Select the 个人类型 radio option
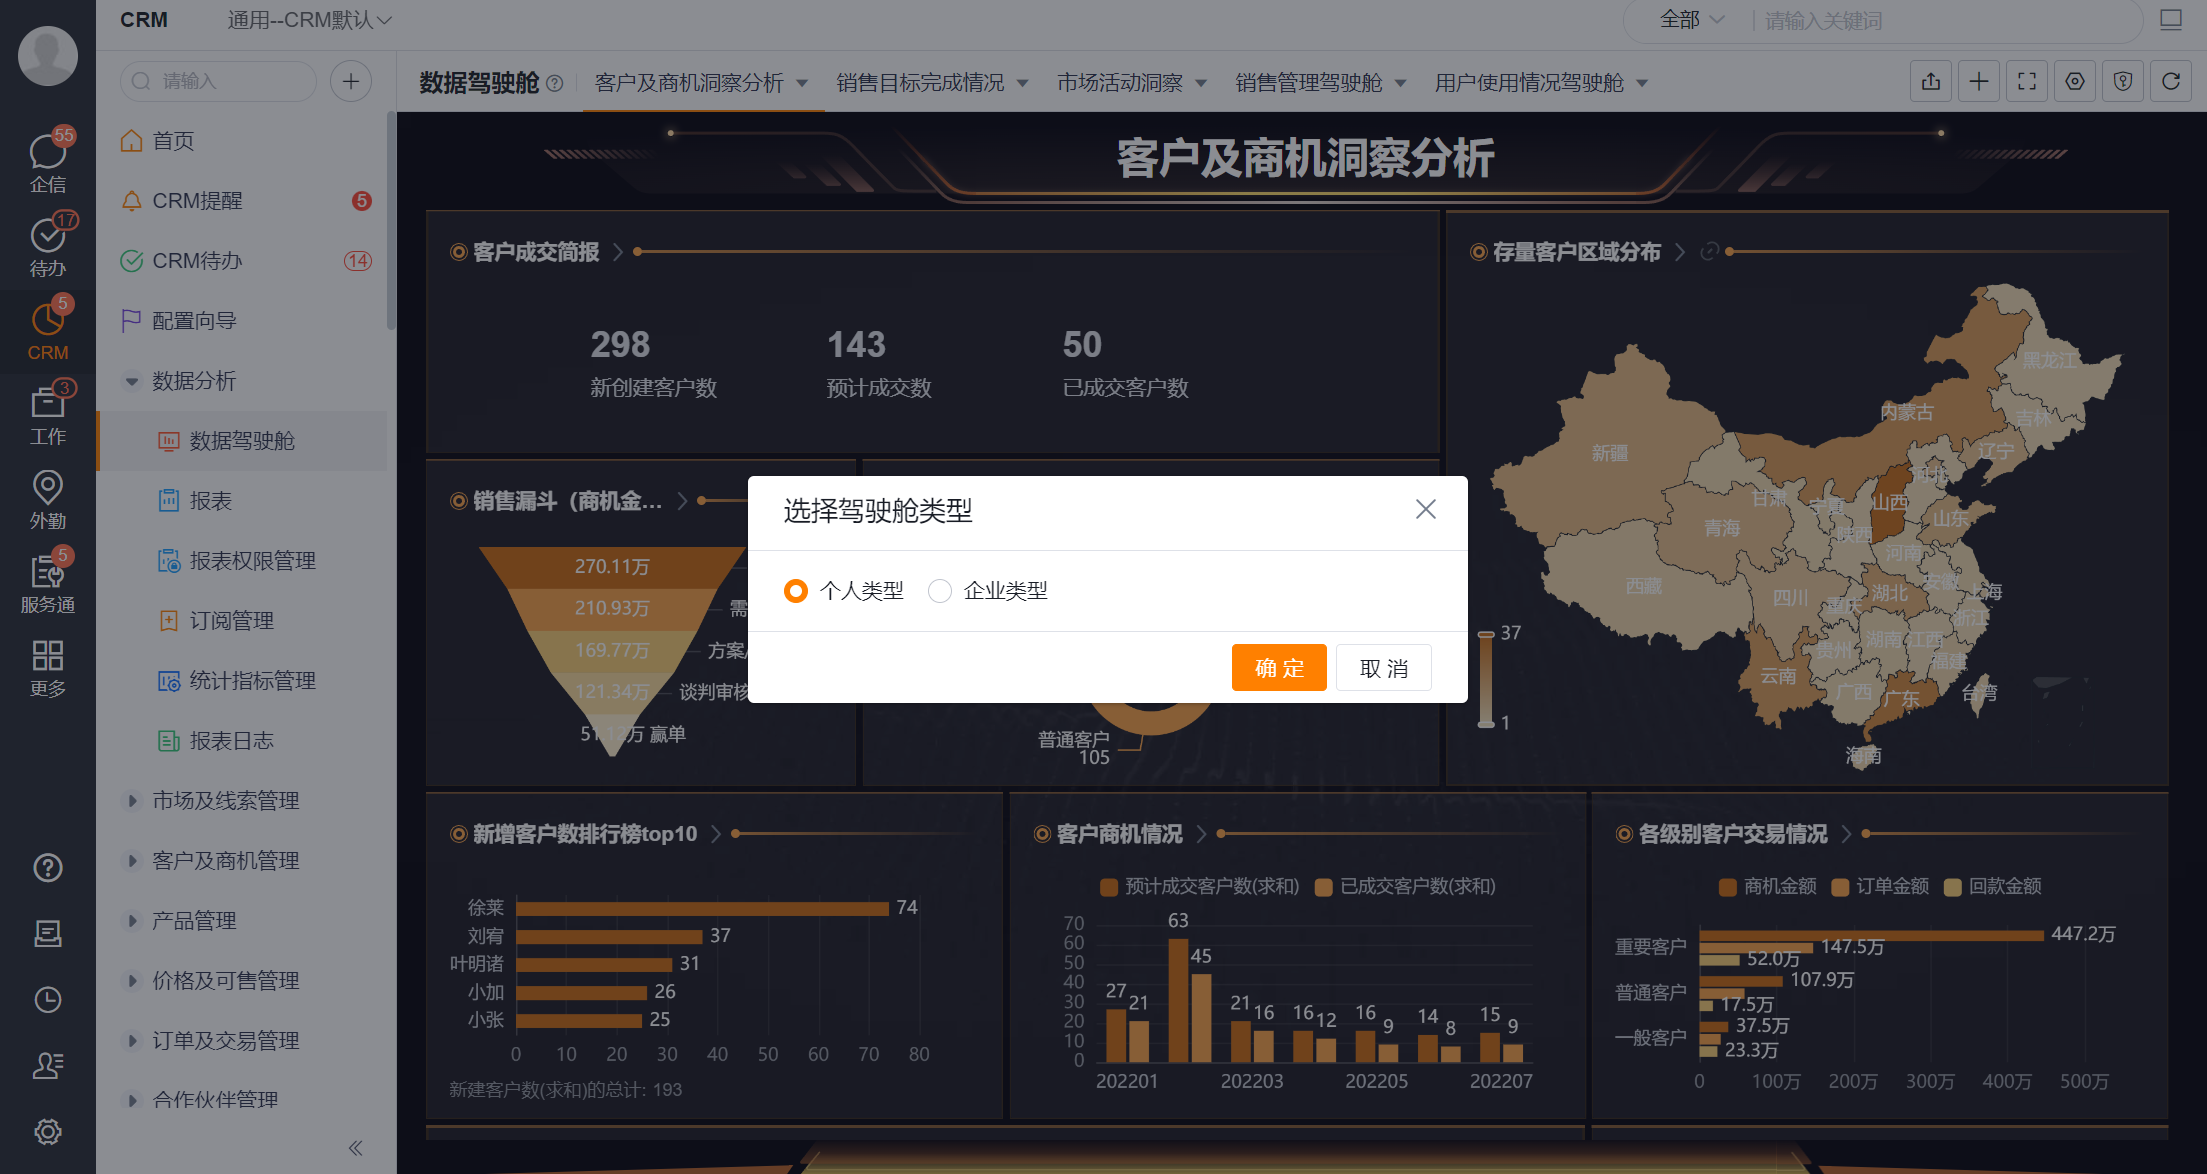This screenshot has height=1174, width=2207. [x=796, y=591]
